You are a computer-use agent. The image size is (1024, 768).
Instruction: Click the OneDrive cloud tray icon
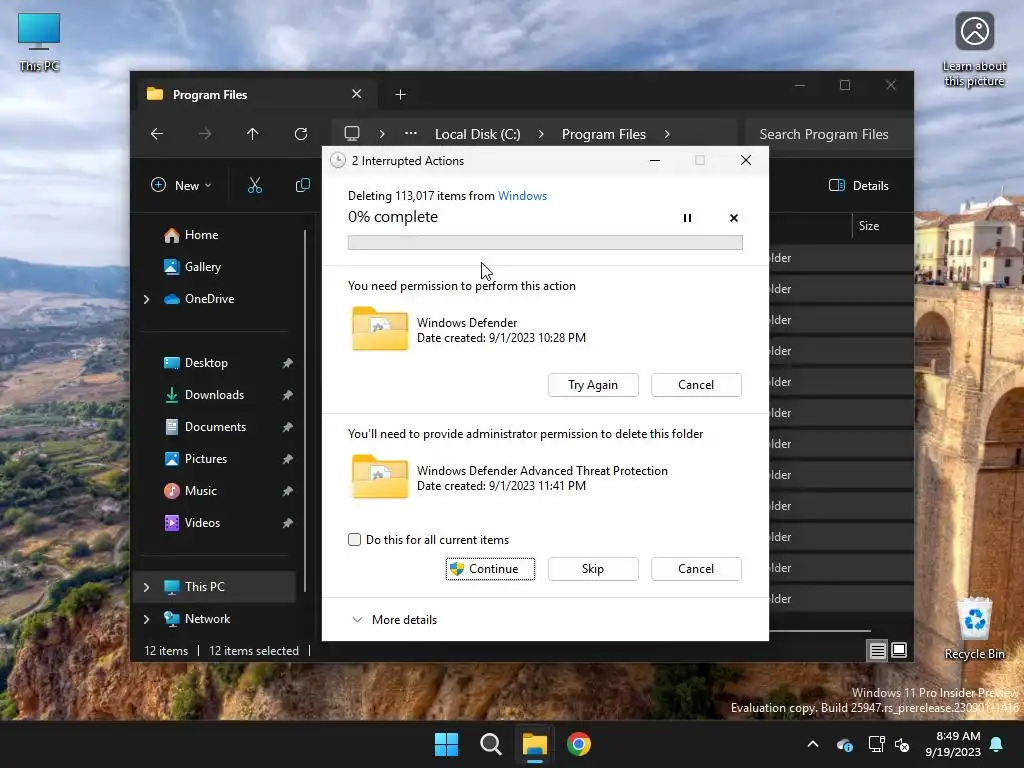pyautogui.click(x=844, y=744)
